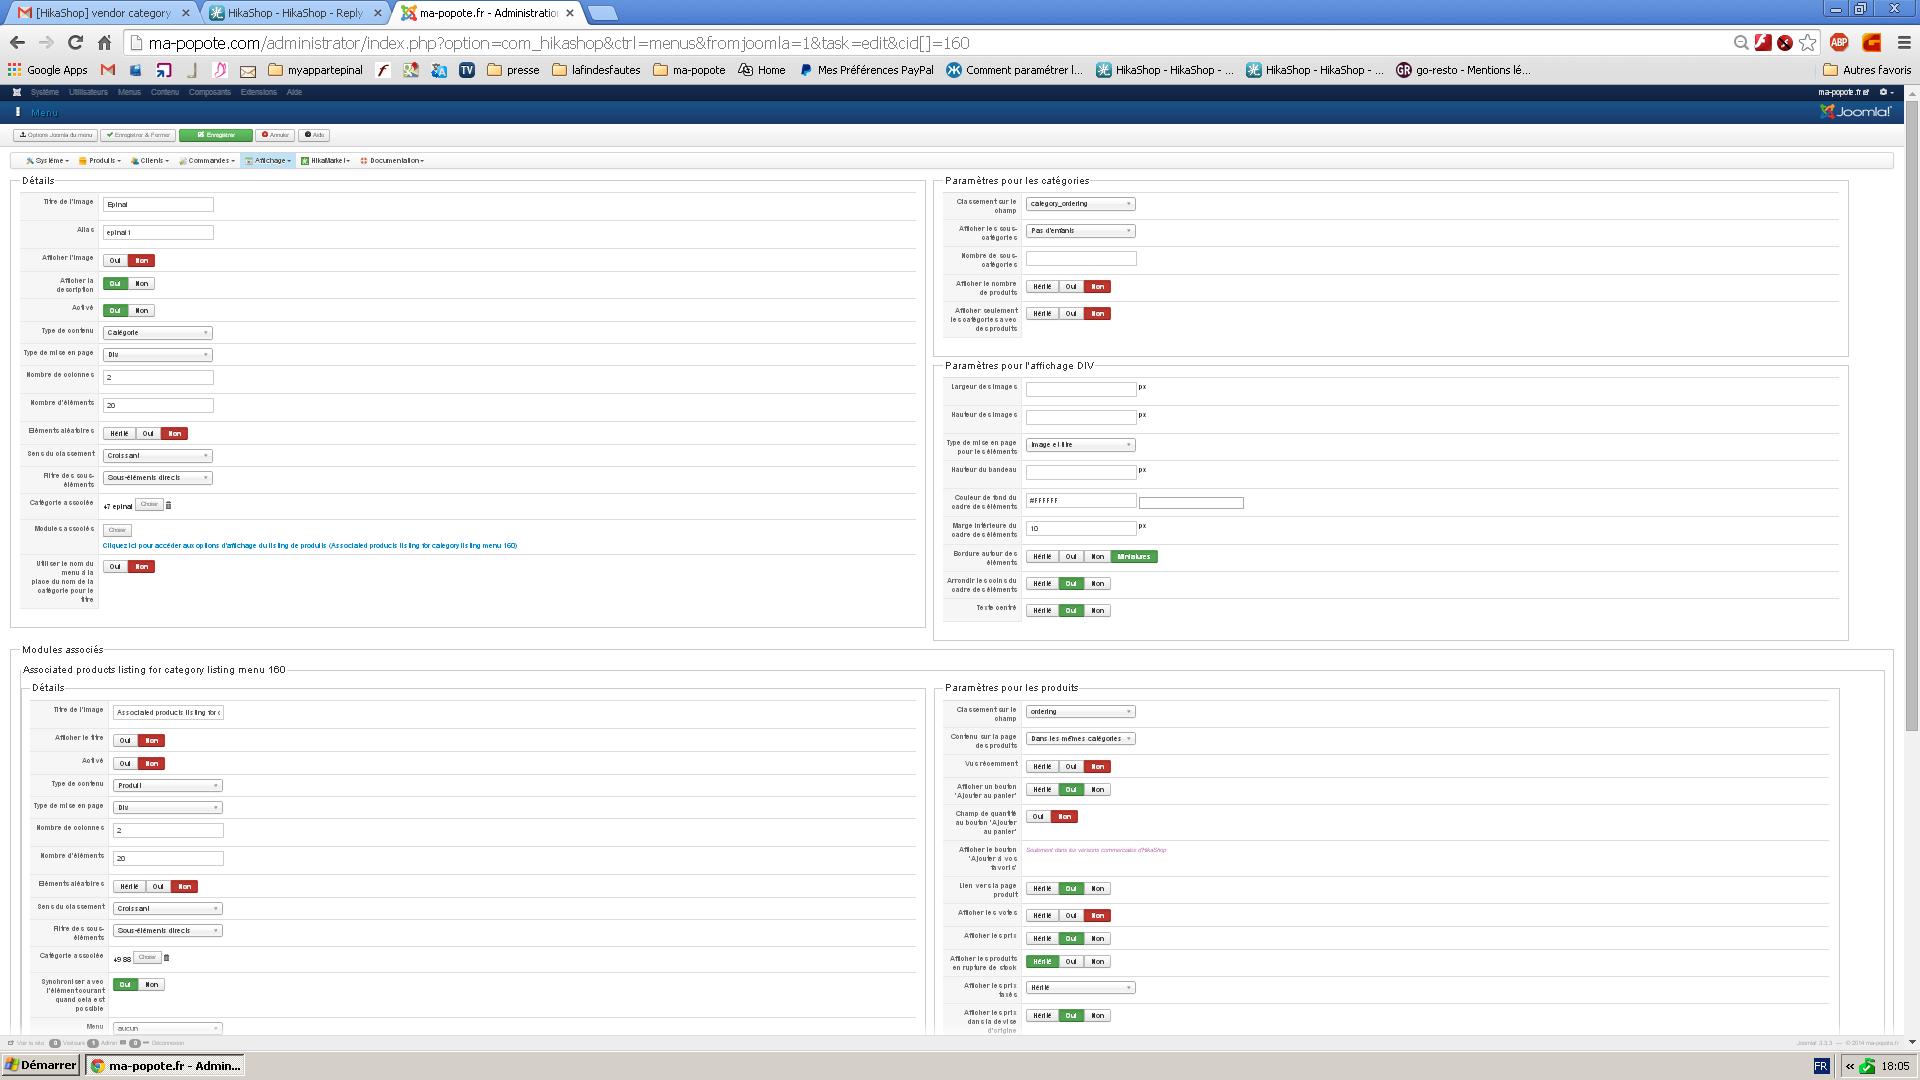
Task: Click the Adblock Plus extension icon
Action: pyautogui.click(x=1838, y=42)
